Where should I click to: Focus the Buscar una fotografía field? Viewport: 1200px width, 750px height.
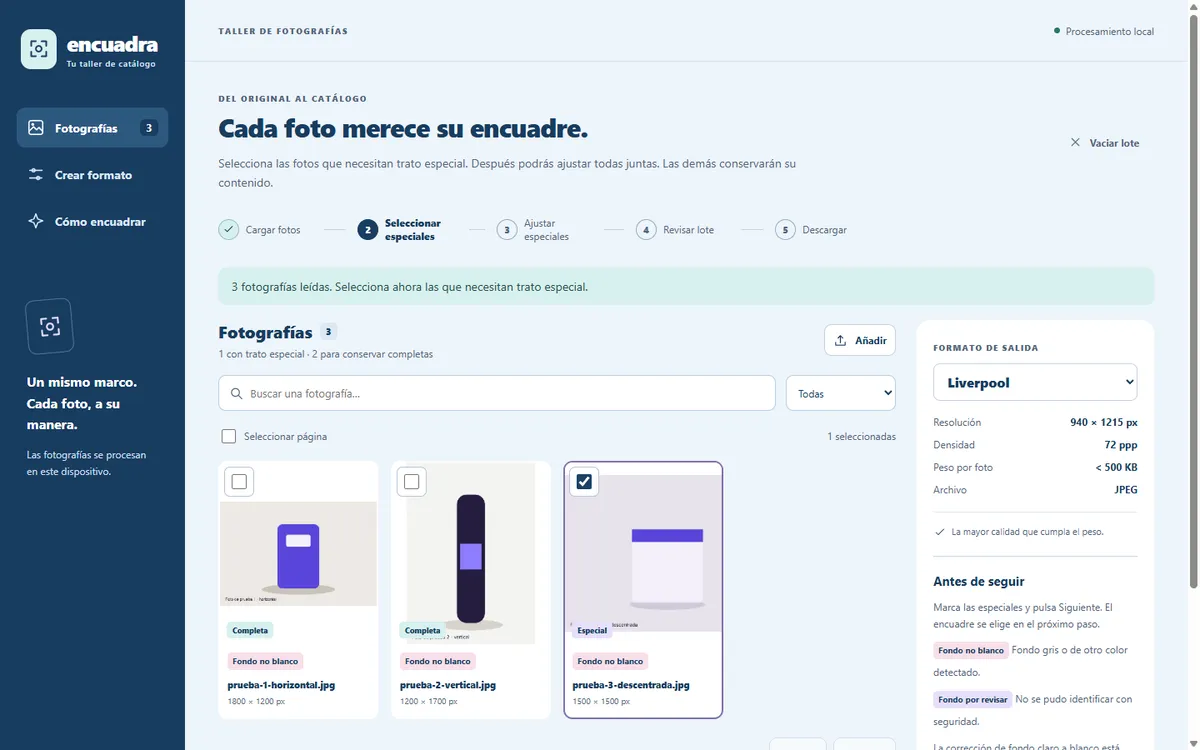(497, 393)
